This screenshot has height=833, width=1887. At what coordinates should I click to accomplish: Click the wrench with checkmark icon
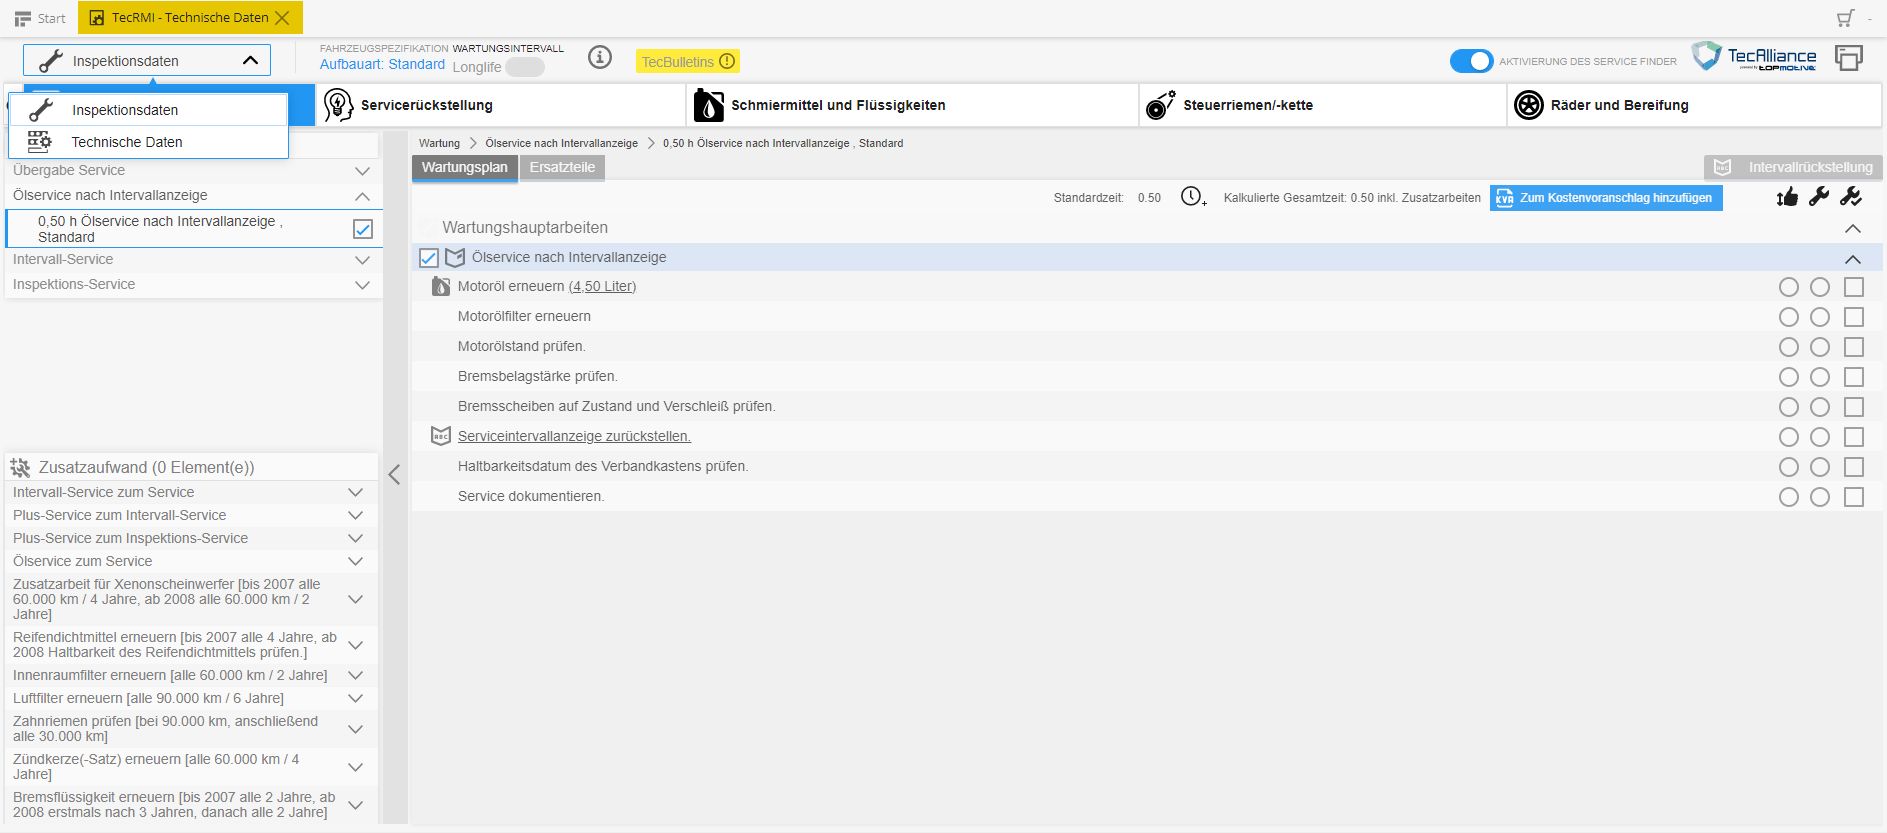1851,197
